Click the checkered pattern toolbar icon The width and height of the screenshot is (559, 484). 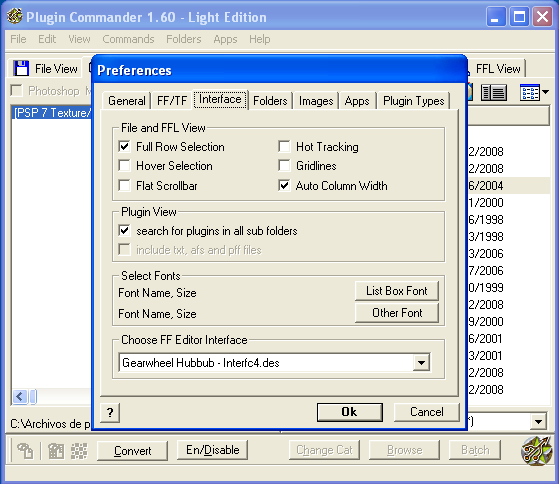pos(79,451)
